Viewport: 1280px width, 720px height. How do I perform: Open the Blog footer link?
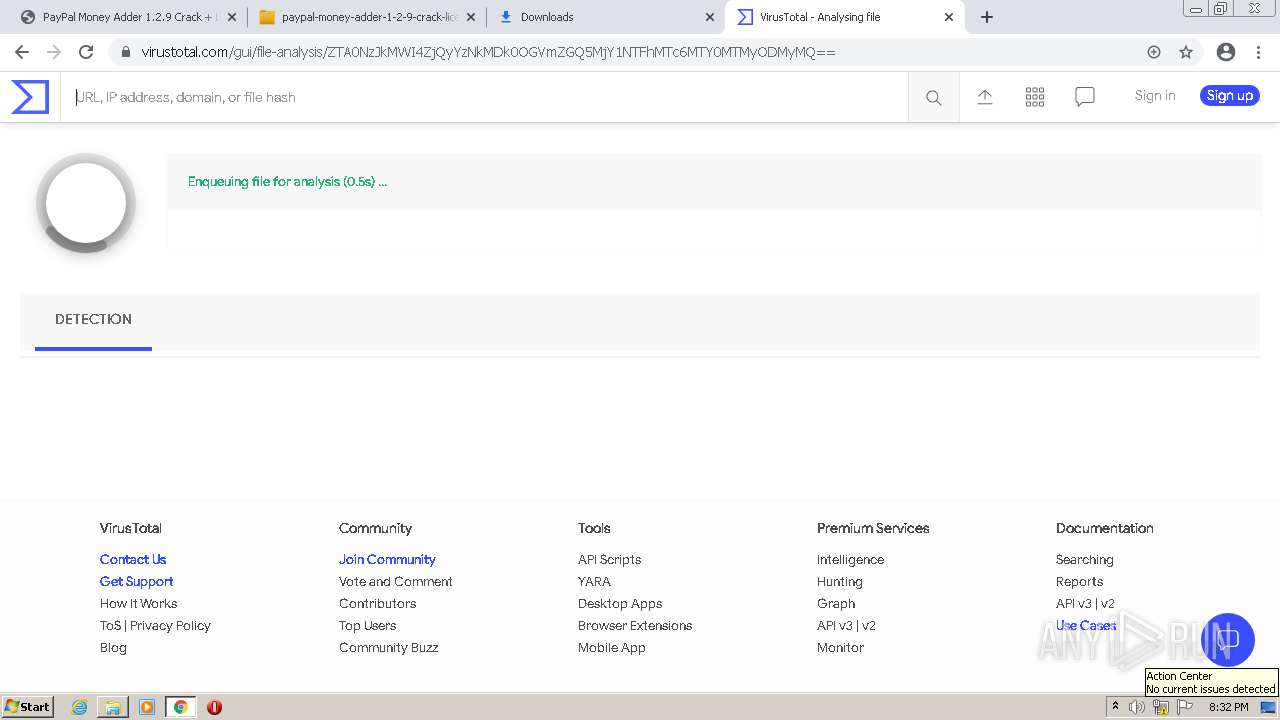113,648
